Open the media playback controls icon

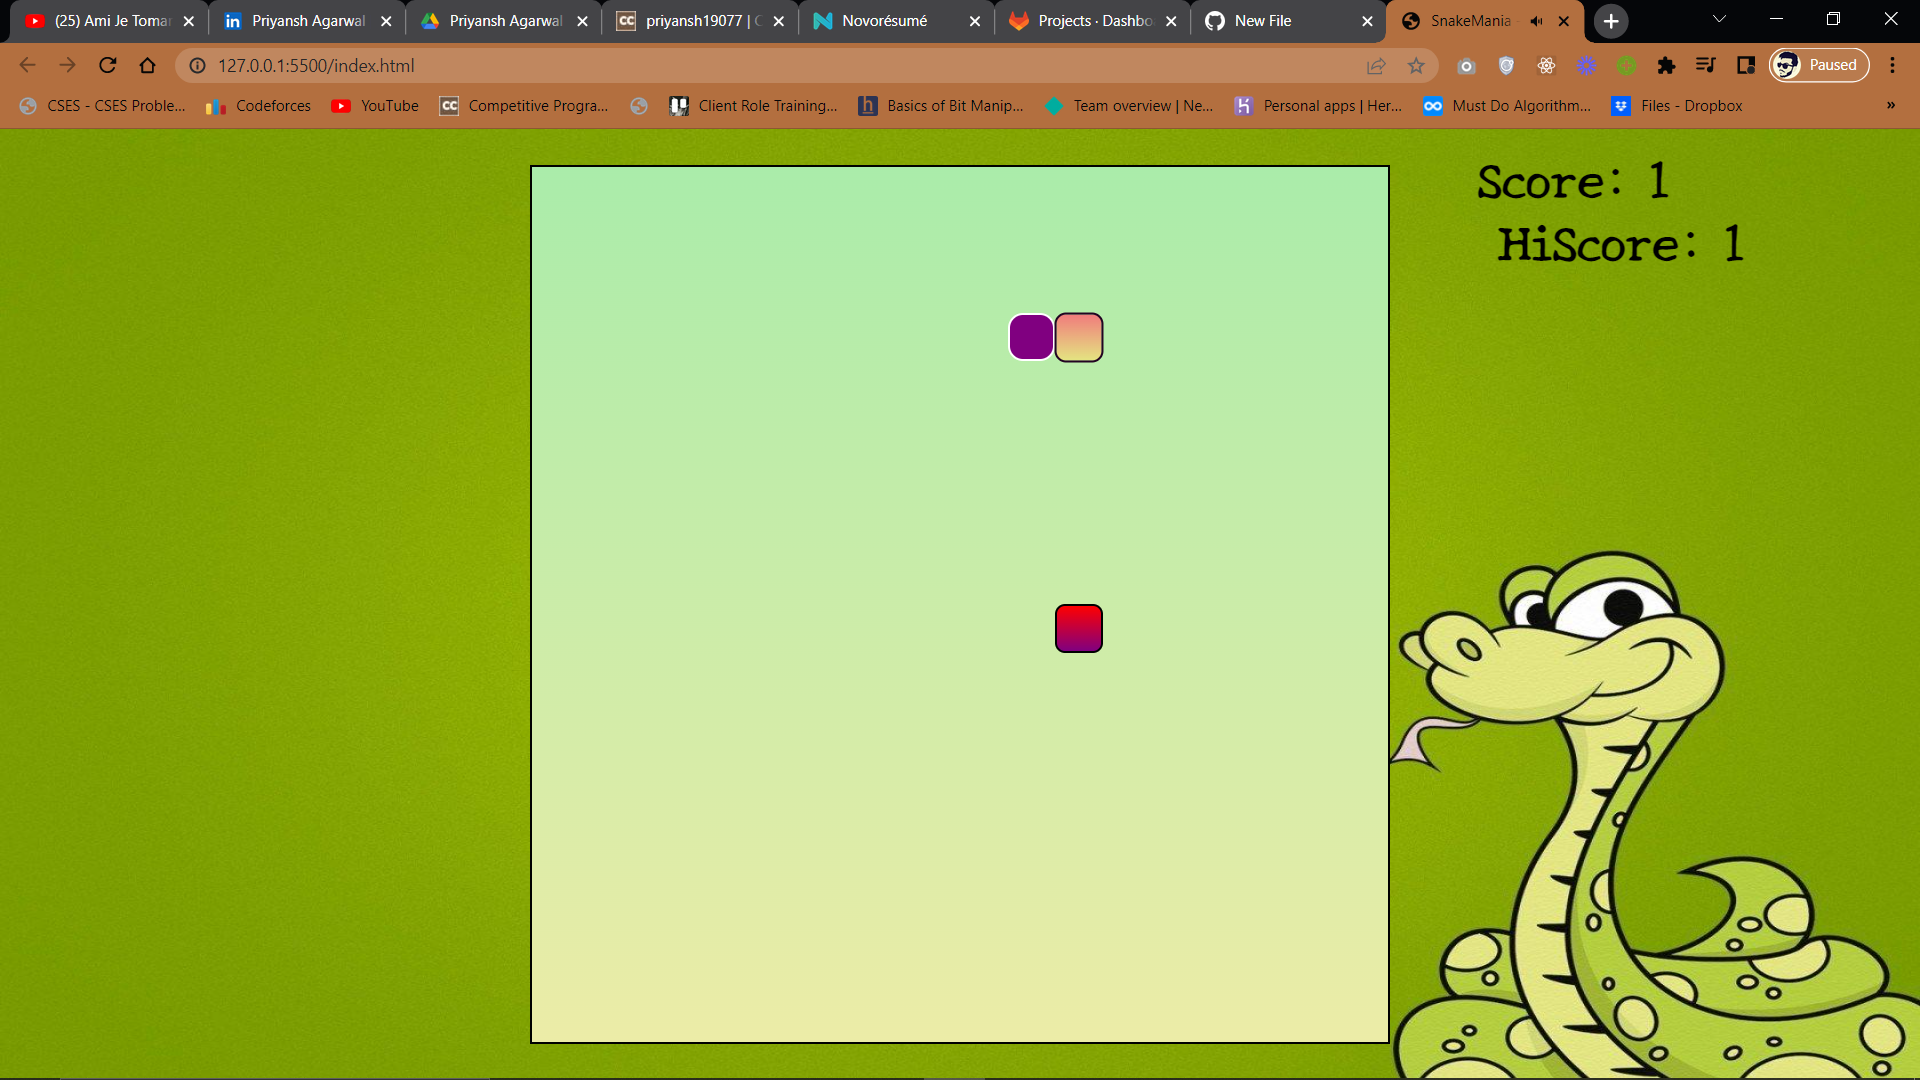tap(1706, 65)
